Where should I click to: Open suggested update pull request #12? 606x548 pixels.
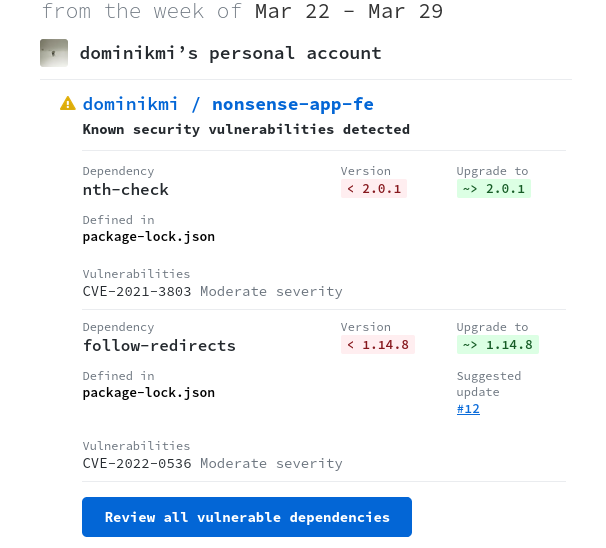pyautogui.click(x=468, y=409)
